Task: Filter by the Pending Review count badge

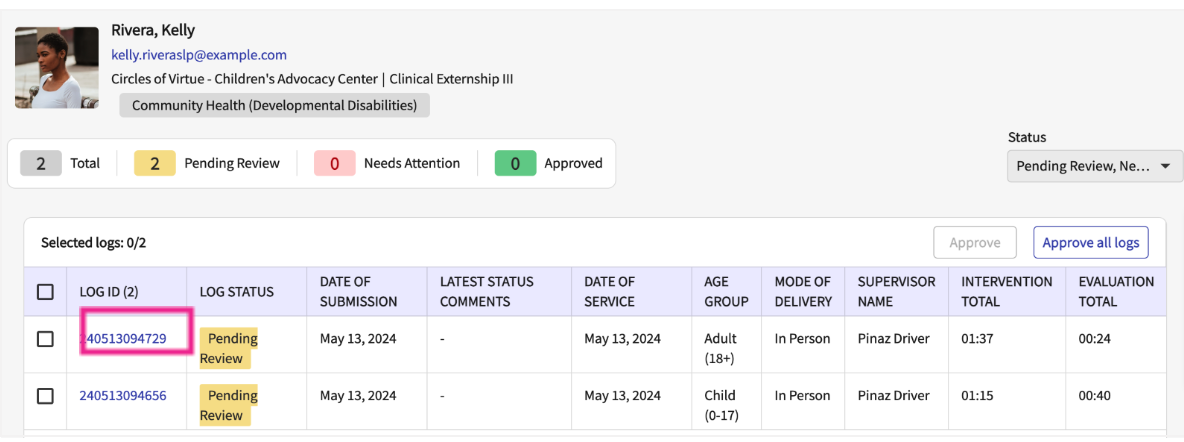Action: click(155, 163)
